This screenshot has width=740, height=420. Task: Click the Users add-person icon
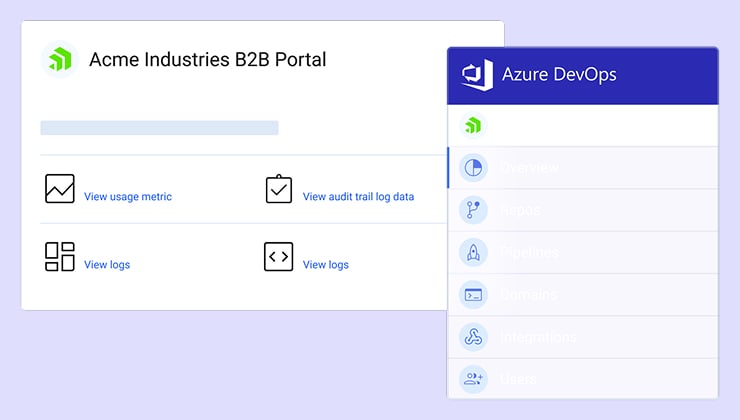pyautogui.click(x=472, y=379)
